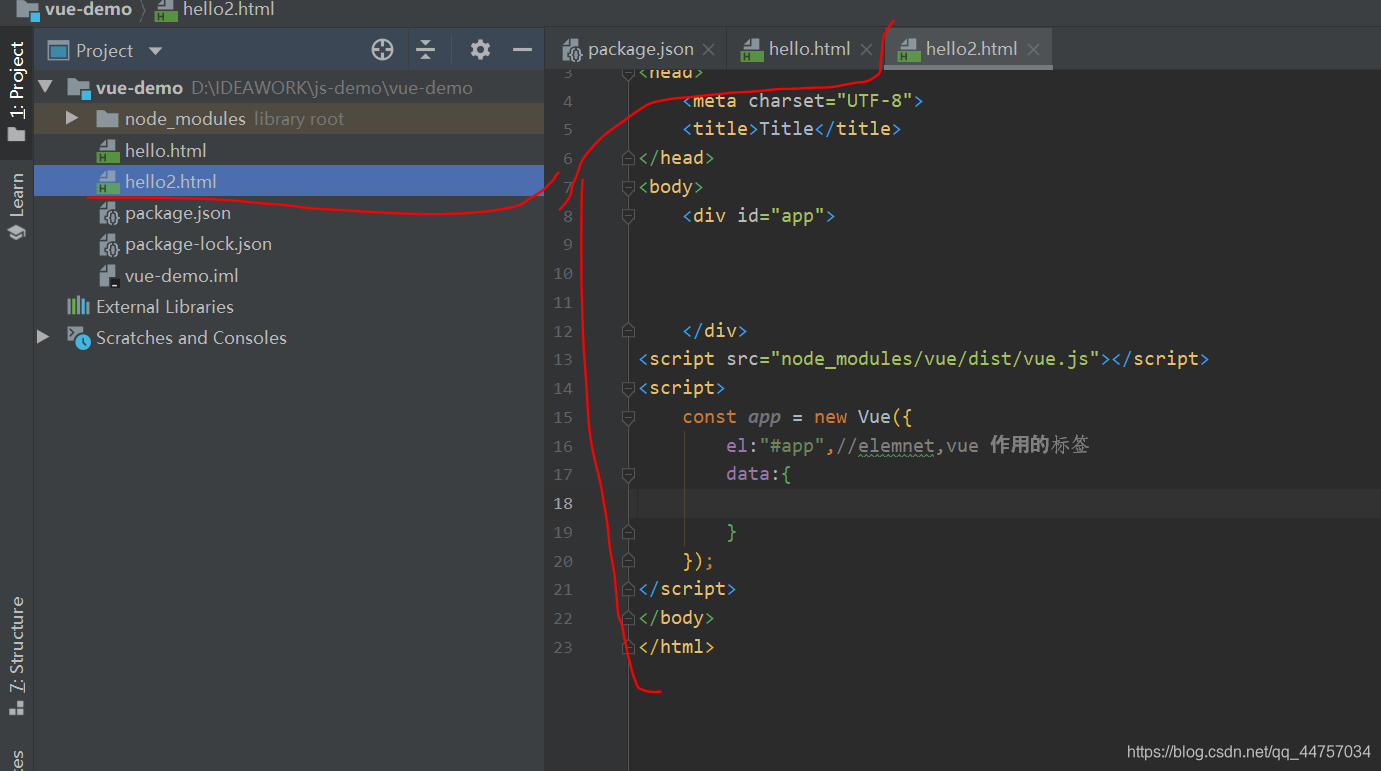The width and height of the screenshot is (1381, 771).
Task: Toggle the Learn tool window button
Action: click(x=17, y=206)
